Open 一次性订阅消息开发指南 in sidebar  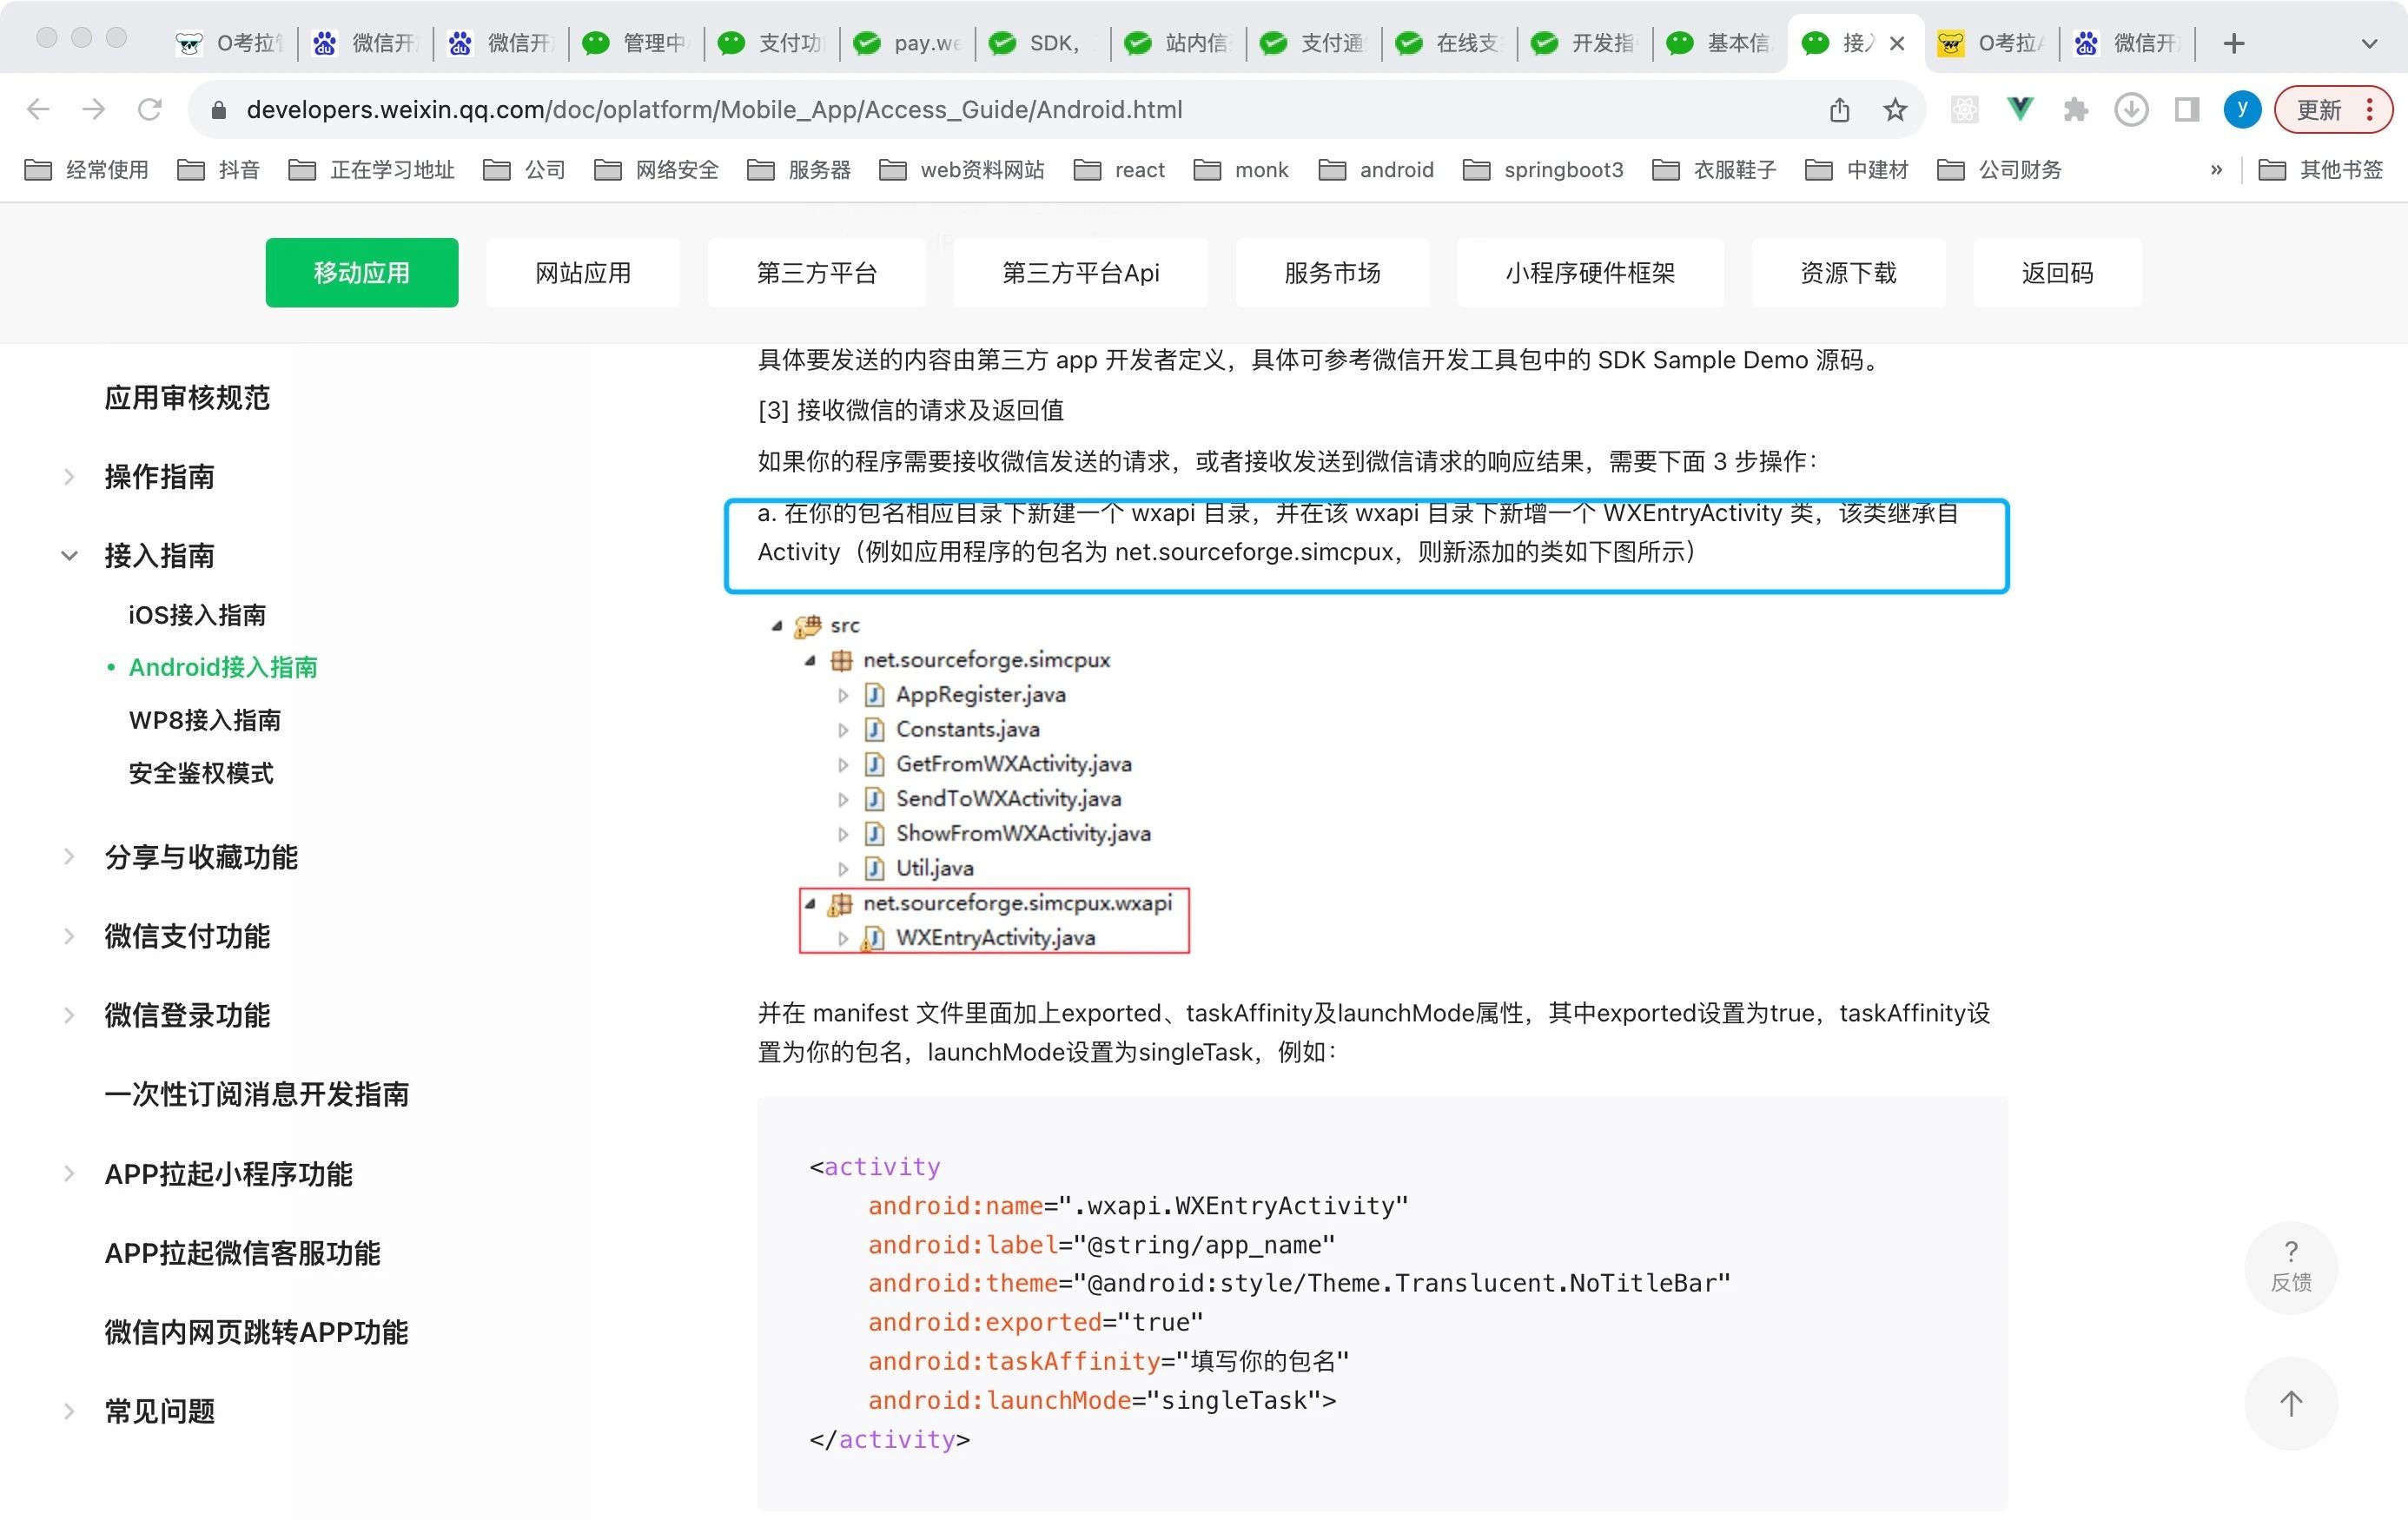257,1093
